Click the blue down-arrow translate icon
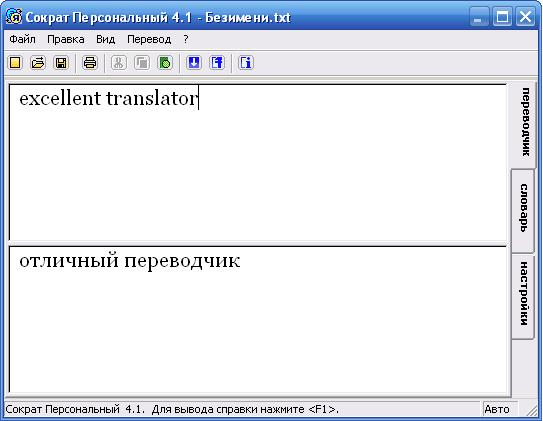The width and height of the screenshot is (543, 421). [x=194, y=63]
